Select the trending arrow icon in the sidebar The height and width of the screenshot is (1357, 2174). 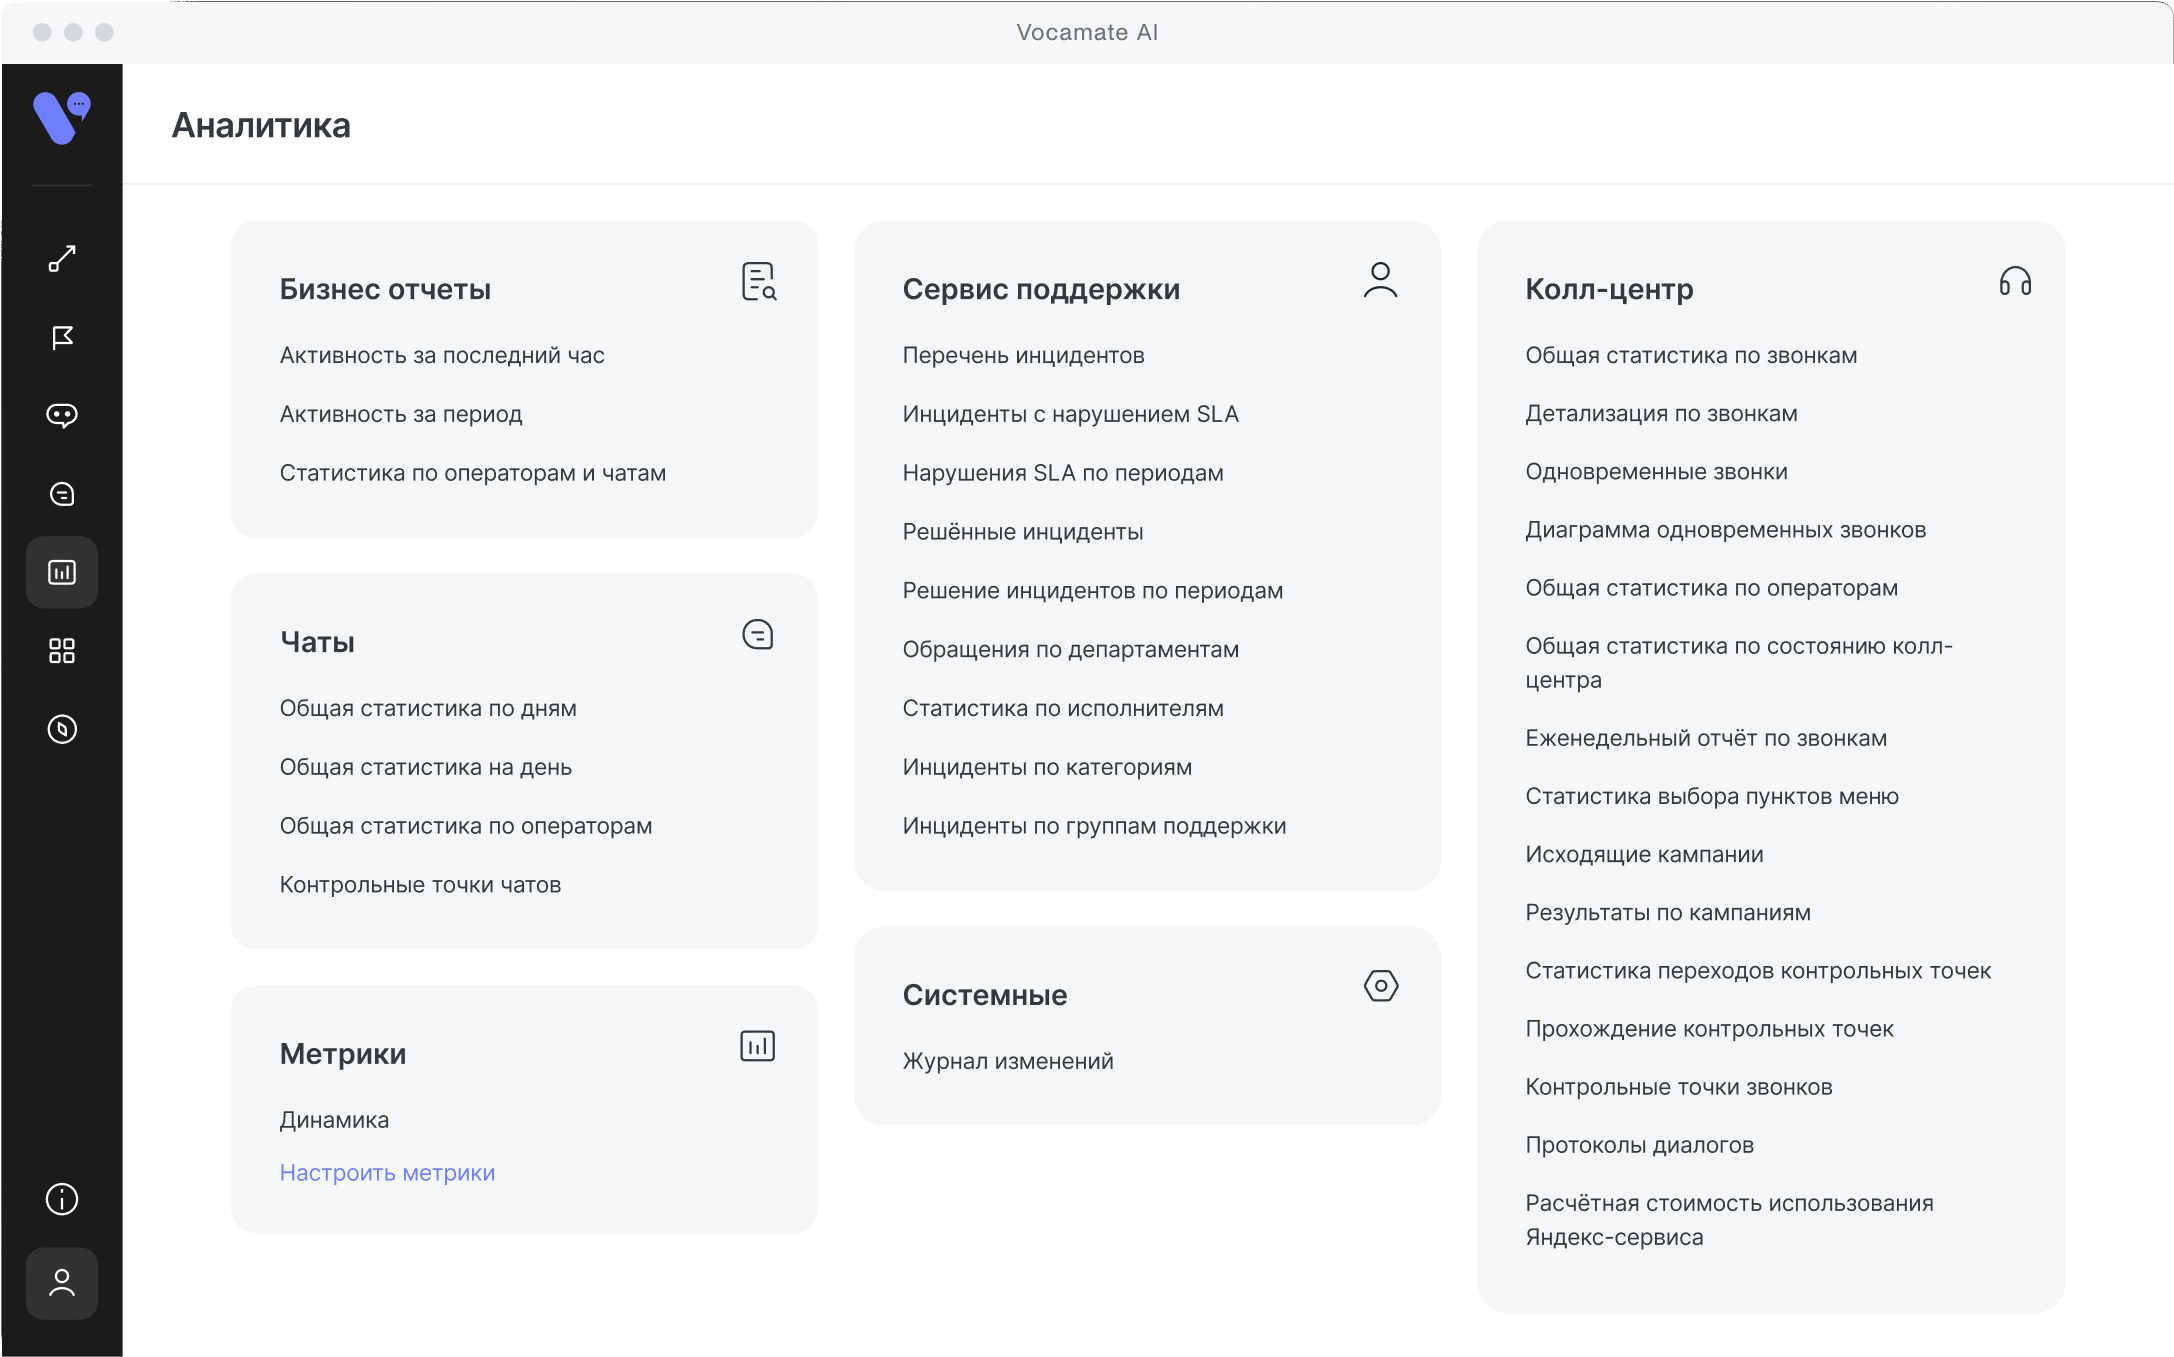(x=61, y=259)
